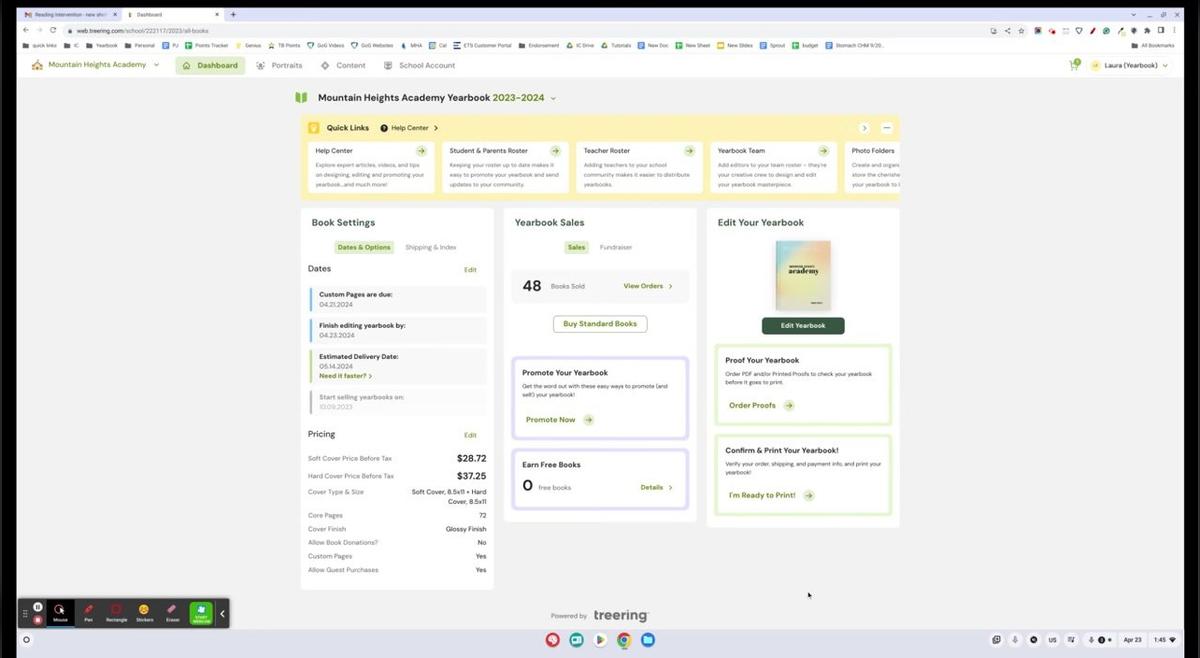Open the ChromeOS launcher button

(27, 640)
